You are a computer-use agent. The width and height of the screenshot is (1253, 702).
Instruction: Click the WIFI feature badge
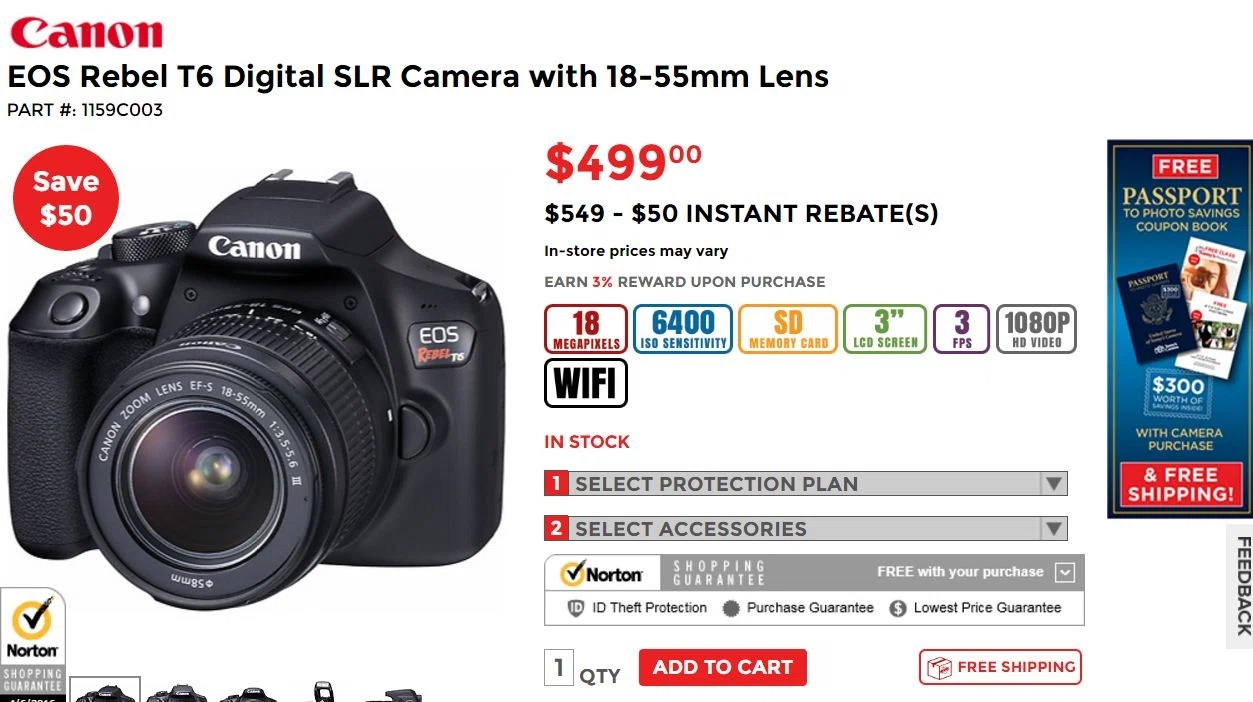586,383
